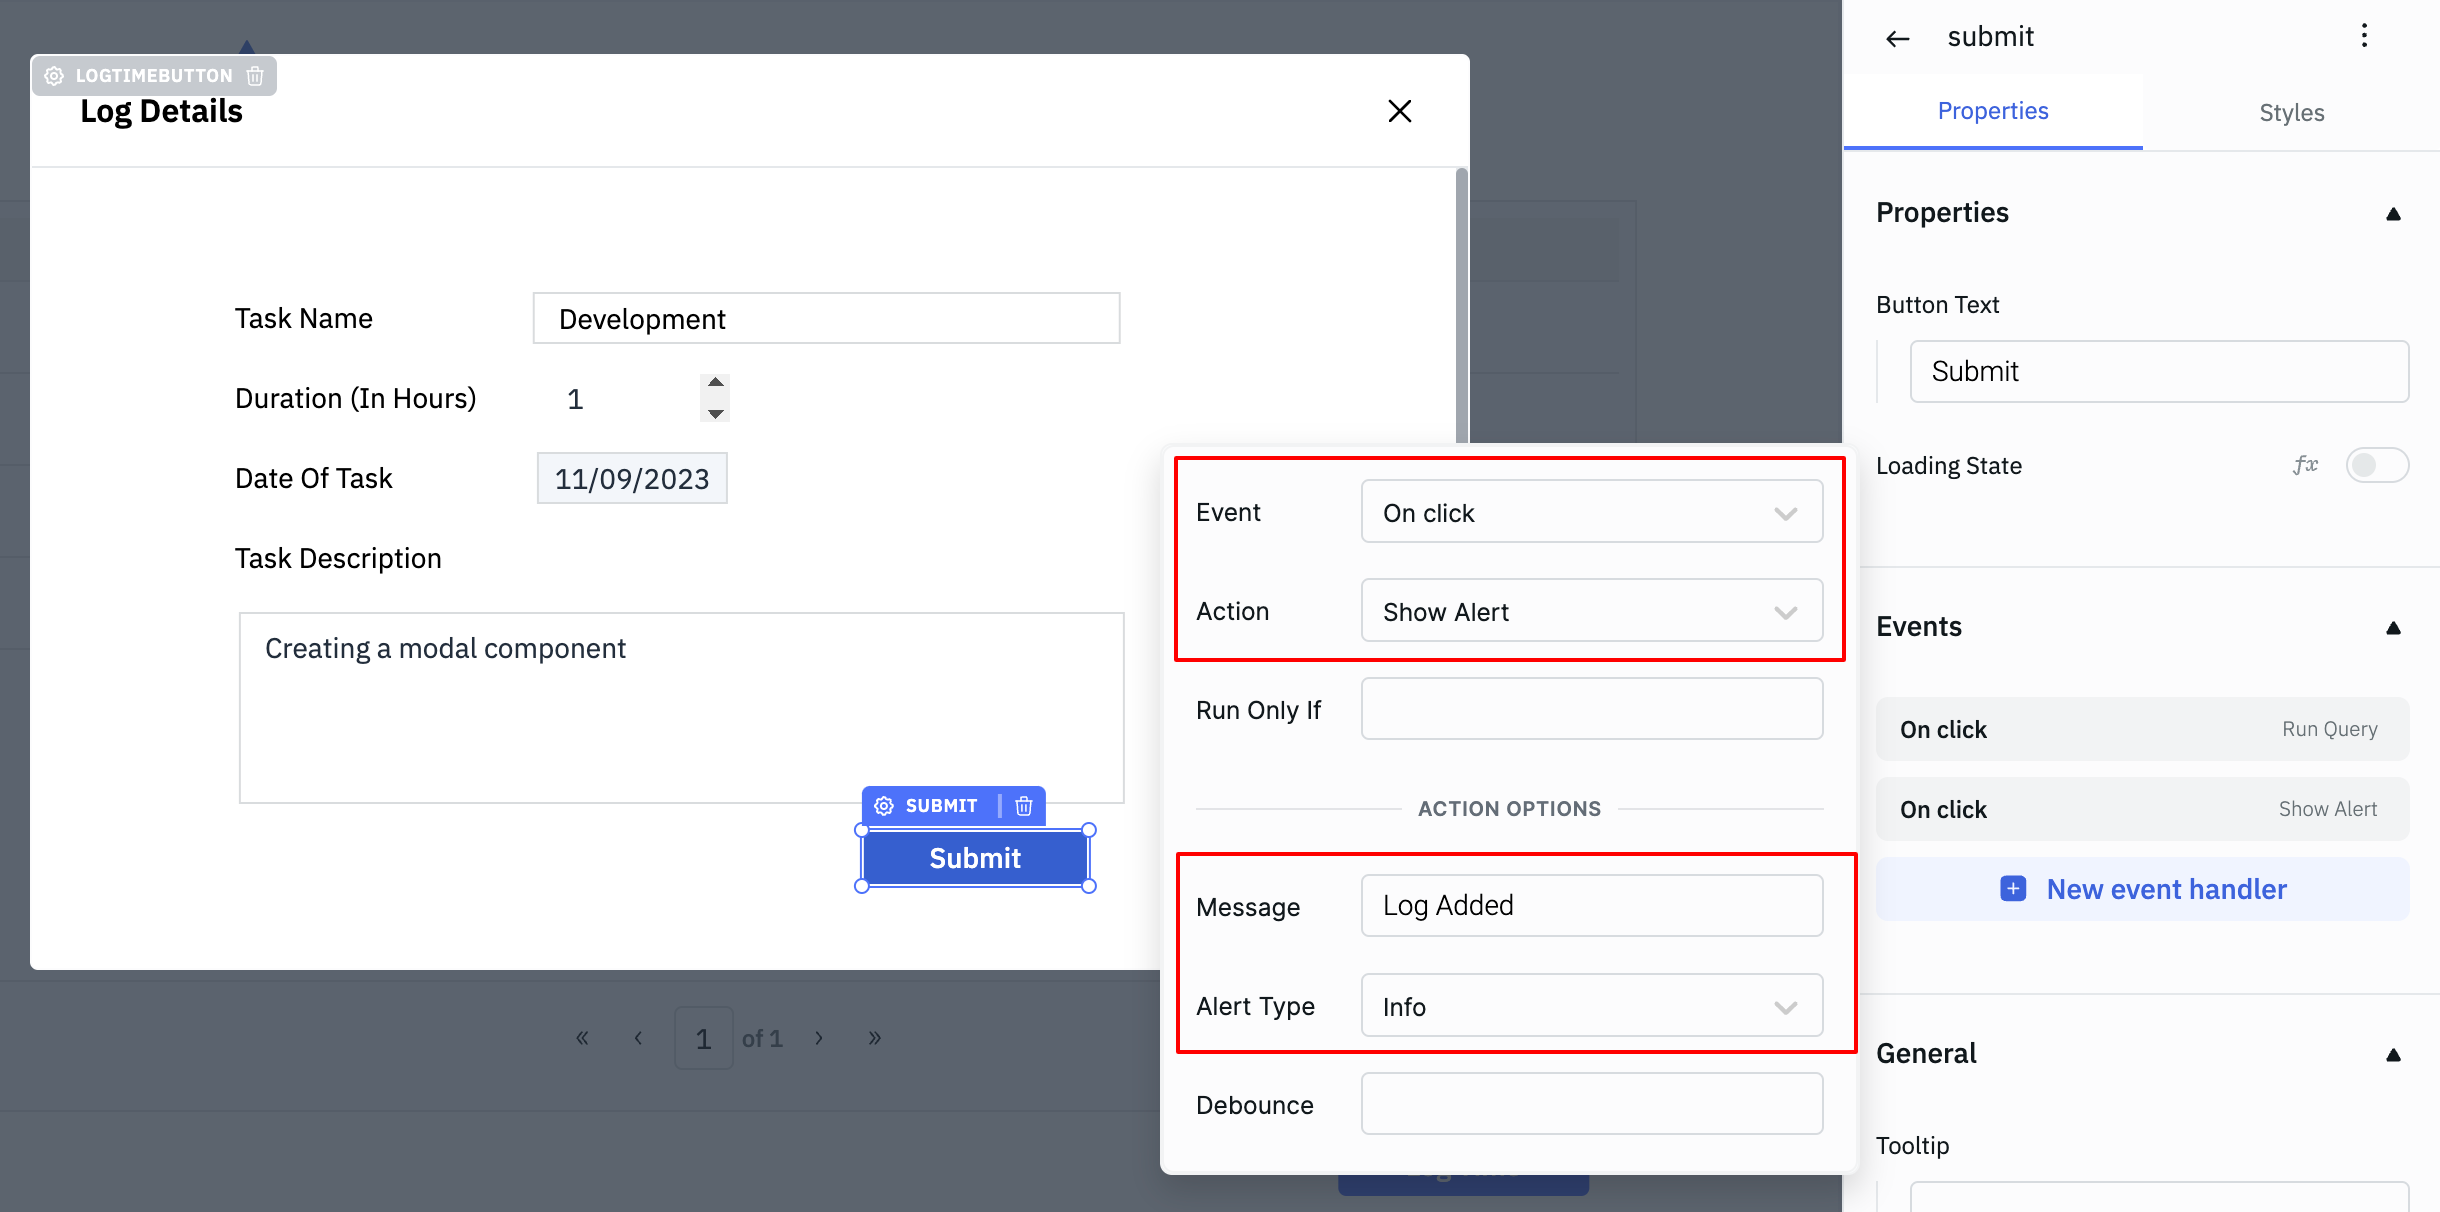Image resolution: width=2440 pixels, height=1212 pixels.
Task: Toggle the Loading State switch
Action: click(x=2376, y=465)
